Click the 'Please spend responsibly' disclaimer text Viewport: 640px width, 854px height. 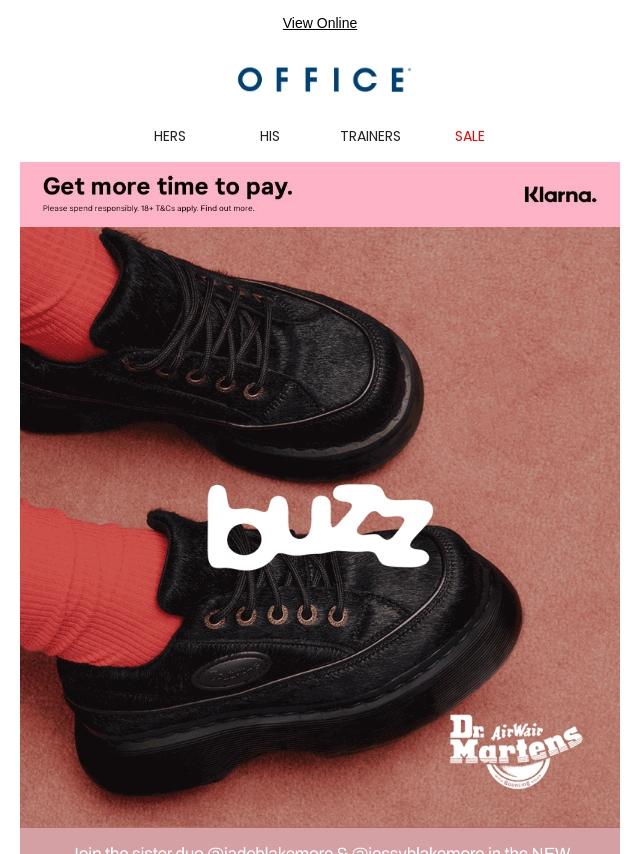tap(91, 208)
